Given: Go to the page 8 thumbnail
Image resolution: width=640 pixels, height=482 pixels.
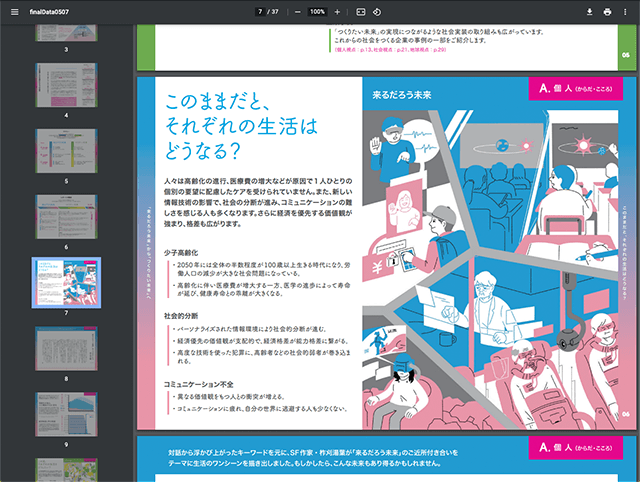Looking at the screenshot, I should click(66, 345).
